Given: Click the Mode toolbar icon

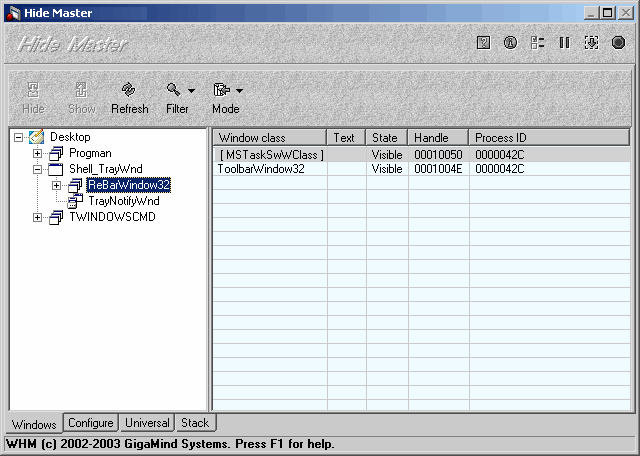Looking at the screenshot, I should click(222, 89).
